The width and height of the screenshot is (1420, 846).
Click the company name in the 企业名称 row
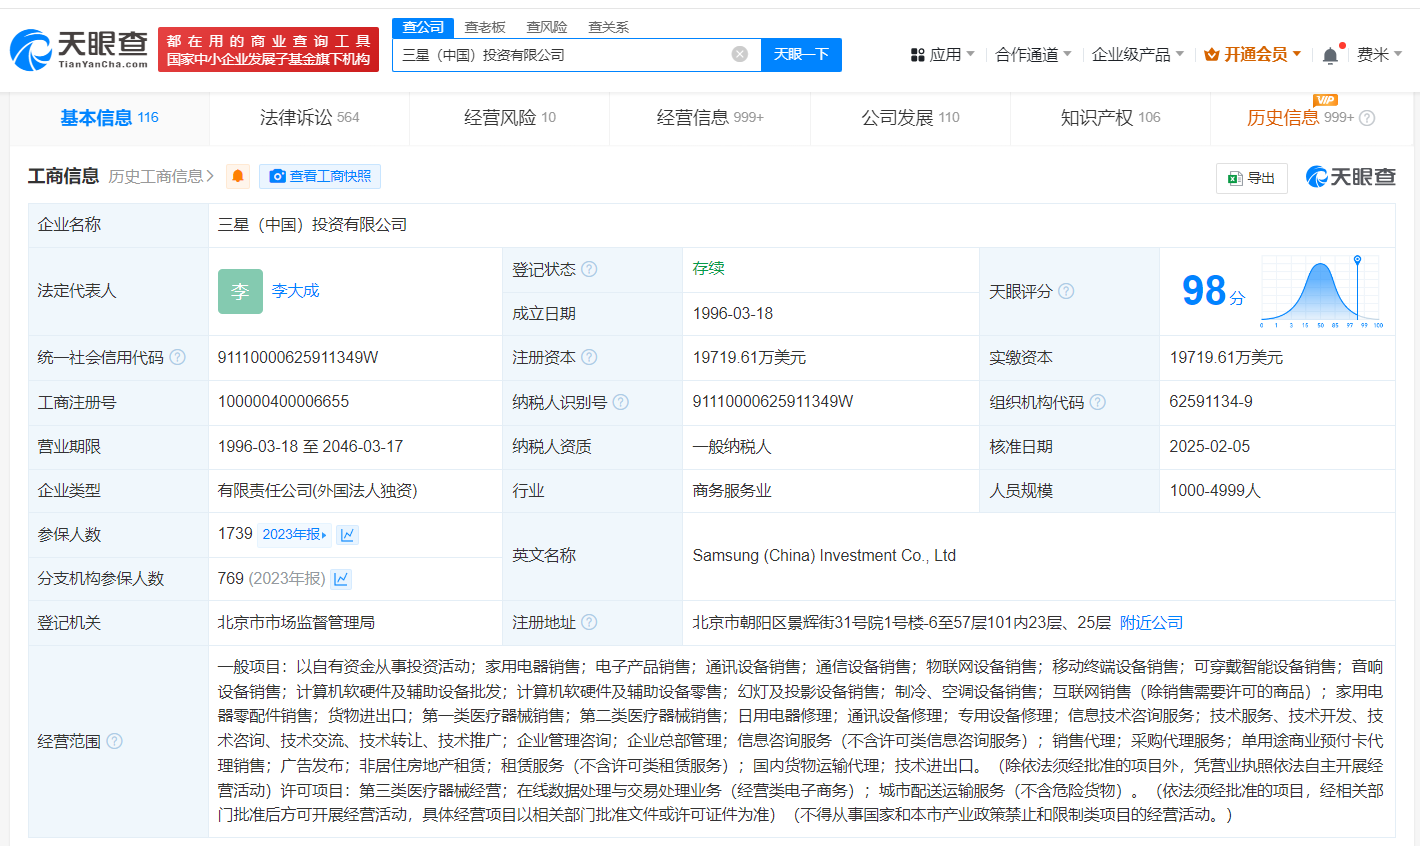(x=312, y=224)
